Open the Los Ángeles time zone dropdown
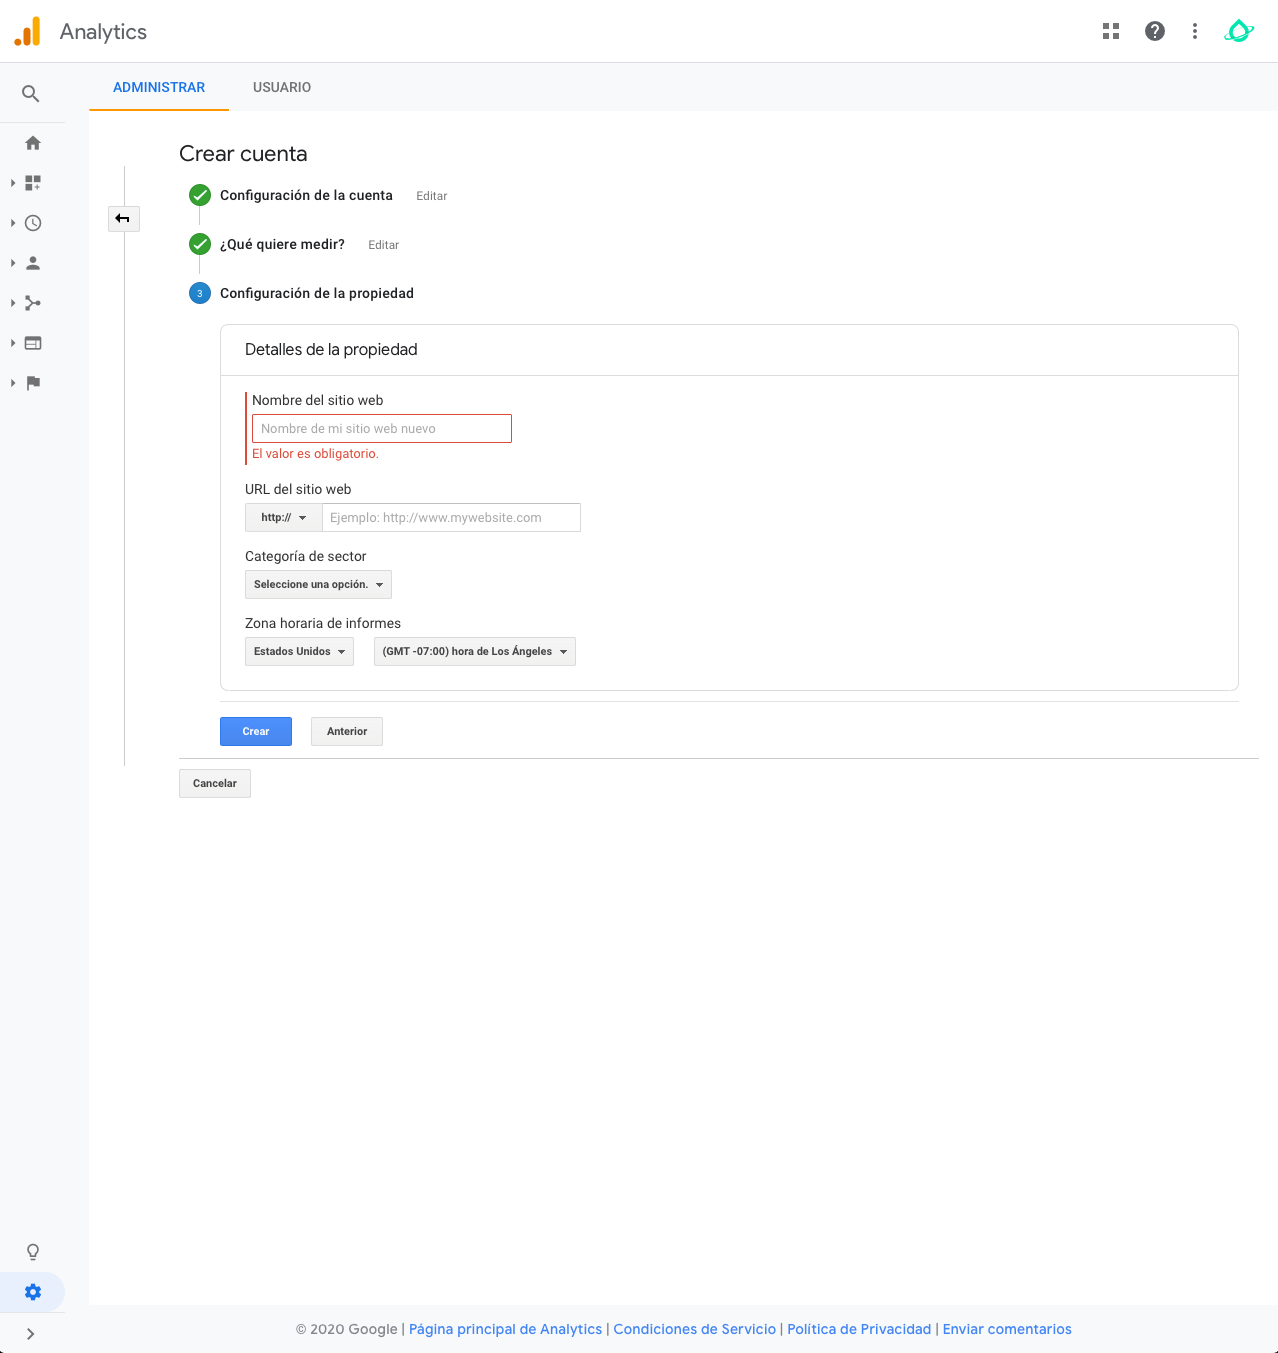1278x1353 pixels. click(474, 652)
